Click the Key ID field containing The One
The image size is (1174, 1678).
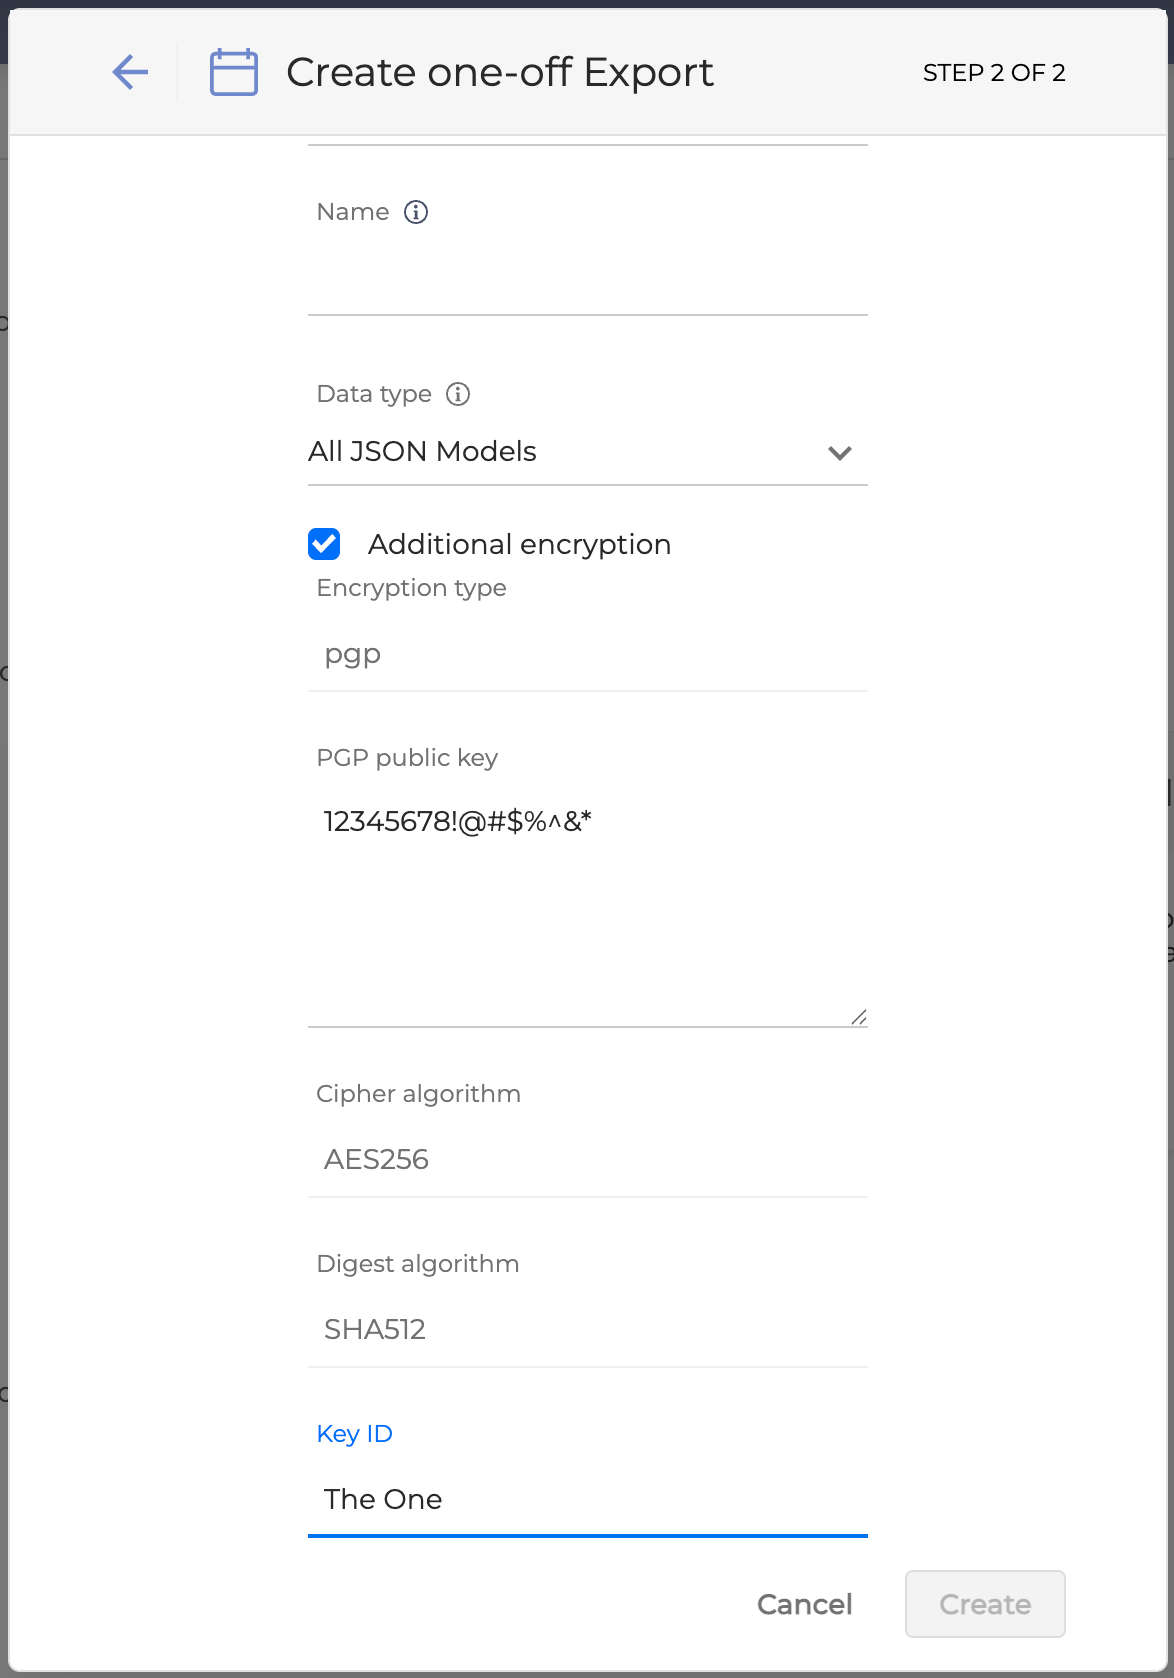(x=587, y=1499)
